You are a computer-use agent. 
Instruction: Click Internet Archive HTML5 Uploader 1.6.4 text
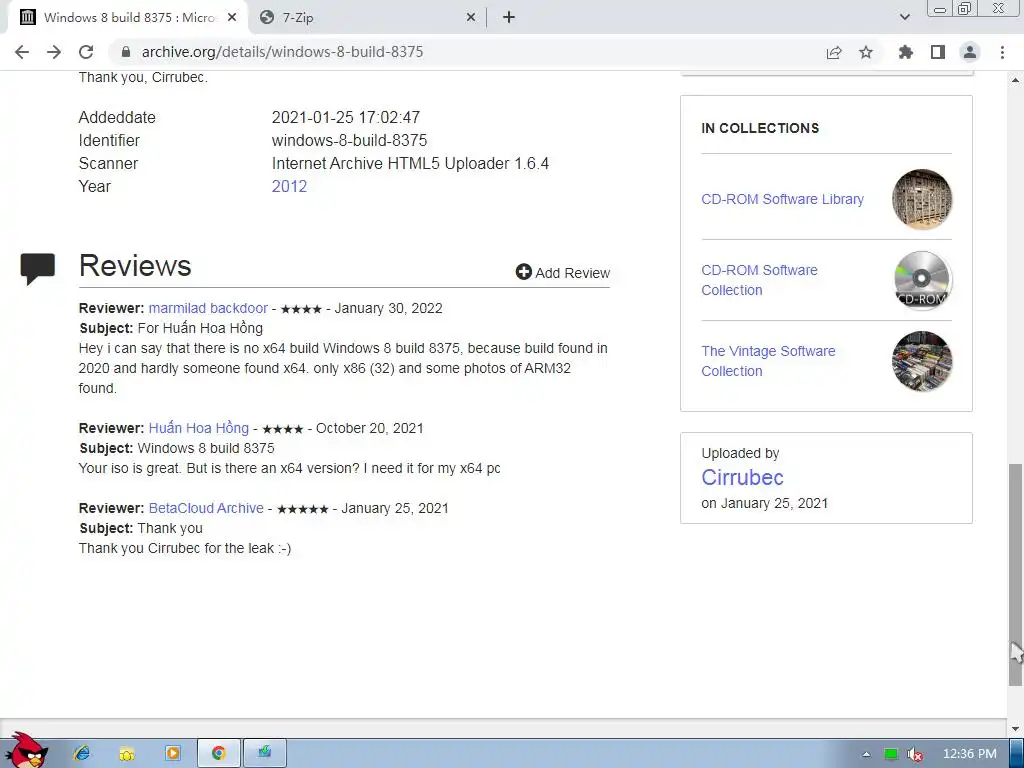(410, 163)
